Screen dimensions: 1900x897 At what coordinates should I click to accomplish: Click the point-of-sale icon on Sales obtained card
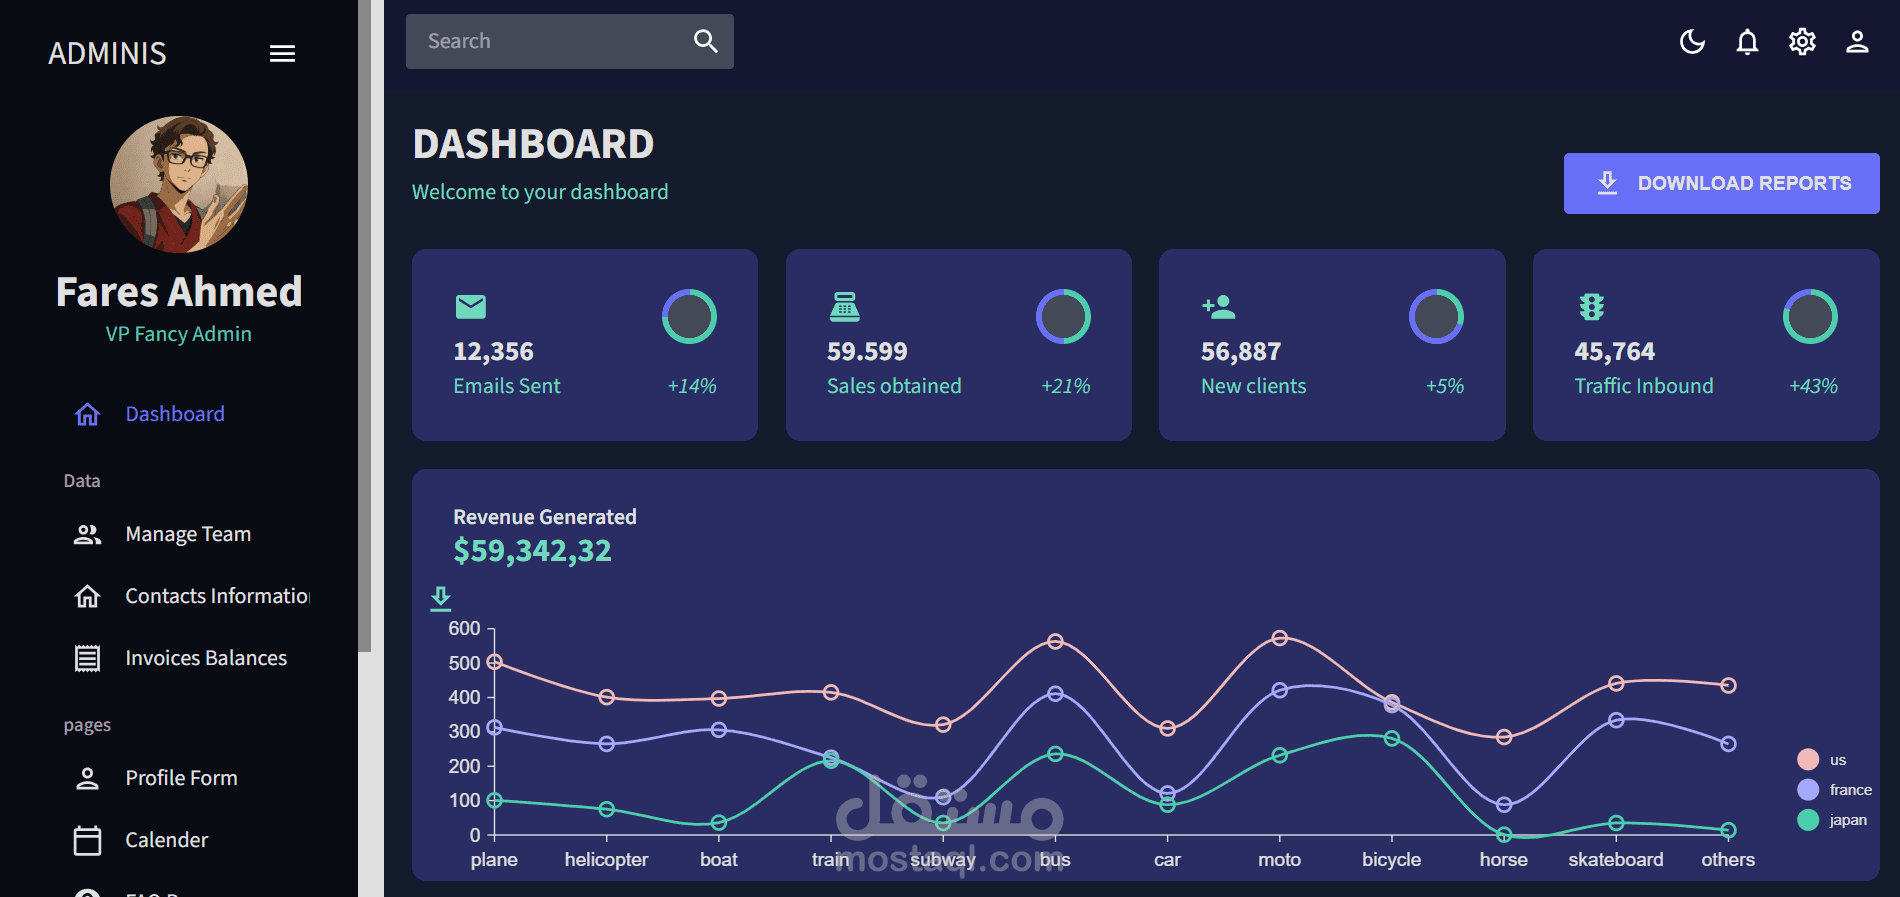845,306
